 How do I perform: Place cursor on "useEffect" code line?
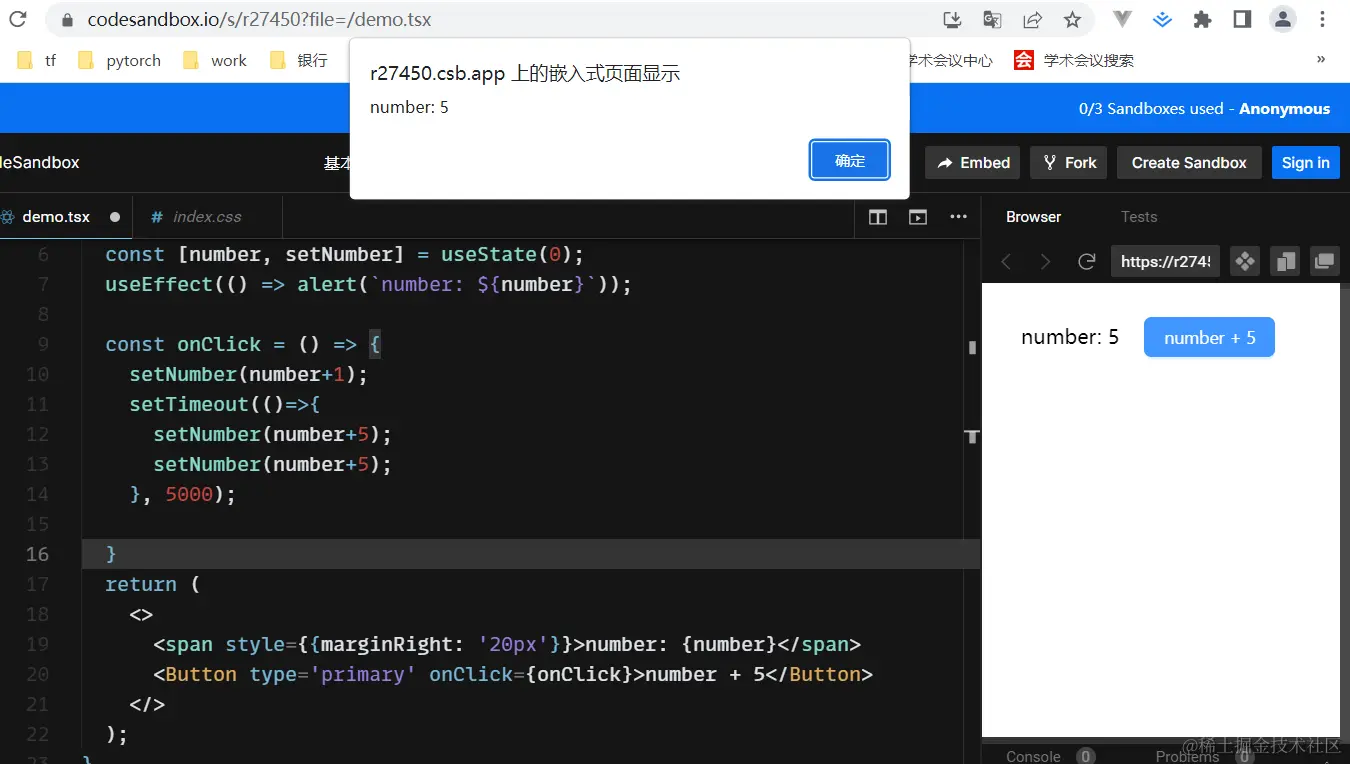[x=369, y=284]
